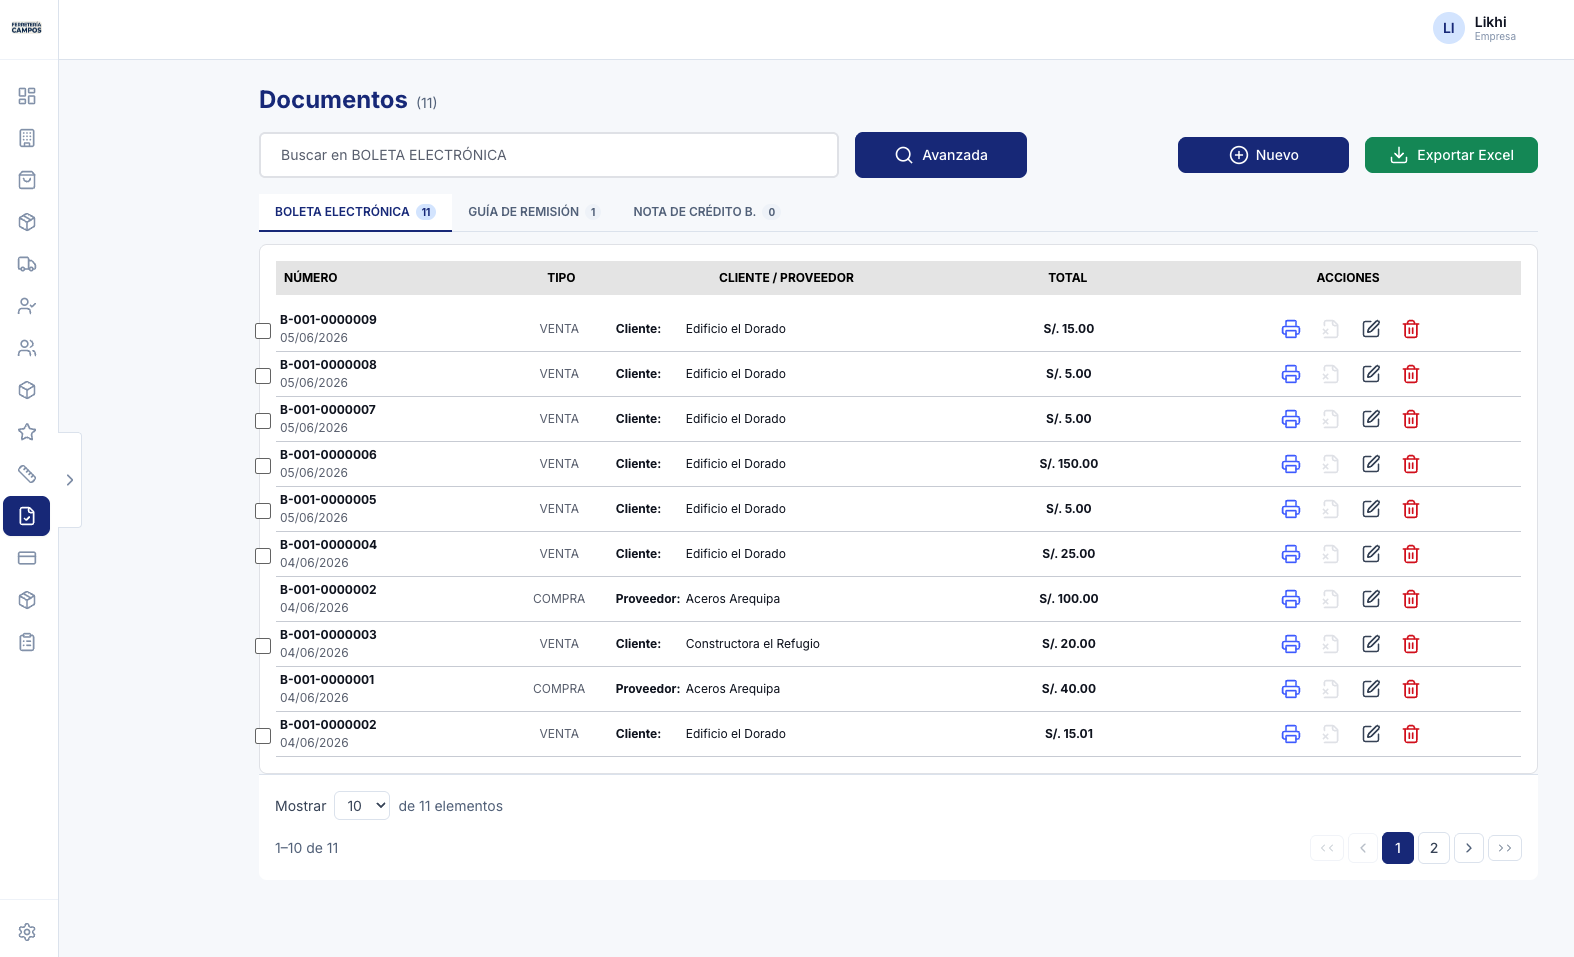Edit document B-001-0000003
This screenshot has width=1574, height=957.
pos(1371,644)
